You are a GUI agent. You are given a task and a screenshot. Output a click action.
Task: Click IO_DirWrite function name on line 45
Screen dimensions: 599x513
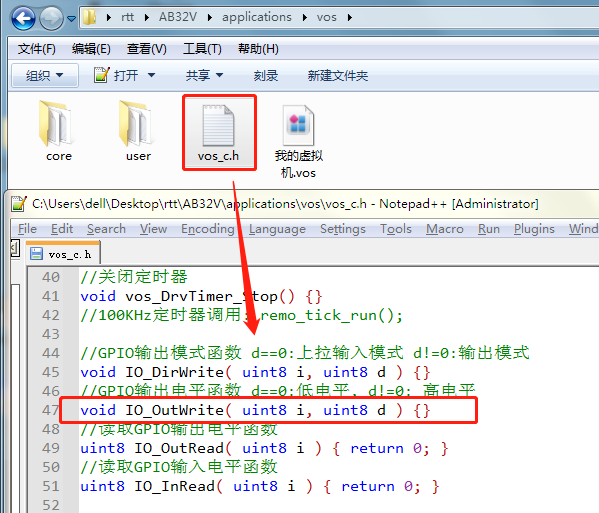click(175, 372)
